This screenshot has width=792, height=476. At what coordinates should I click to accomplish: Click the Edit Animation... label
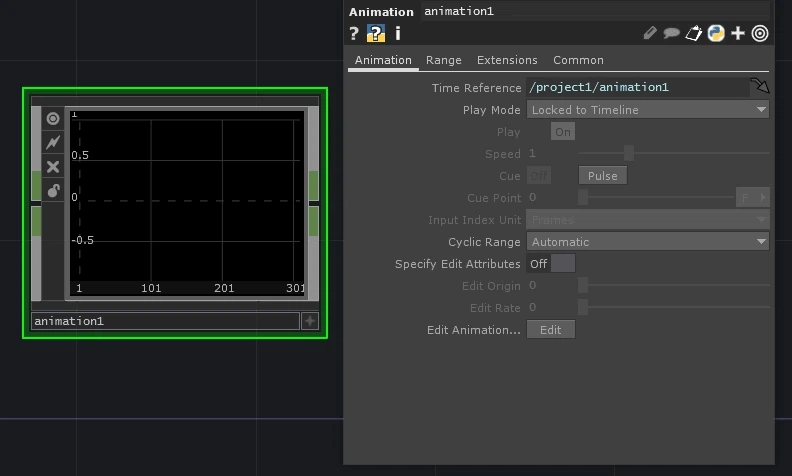(x=473, y=330)
